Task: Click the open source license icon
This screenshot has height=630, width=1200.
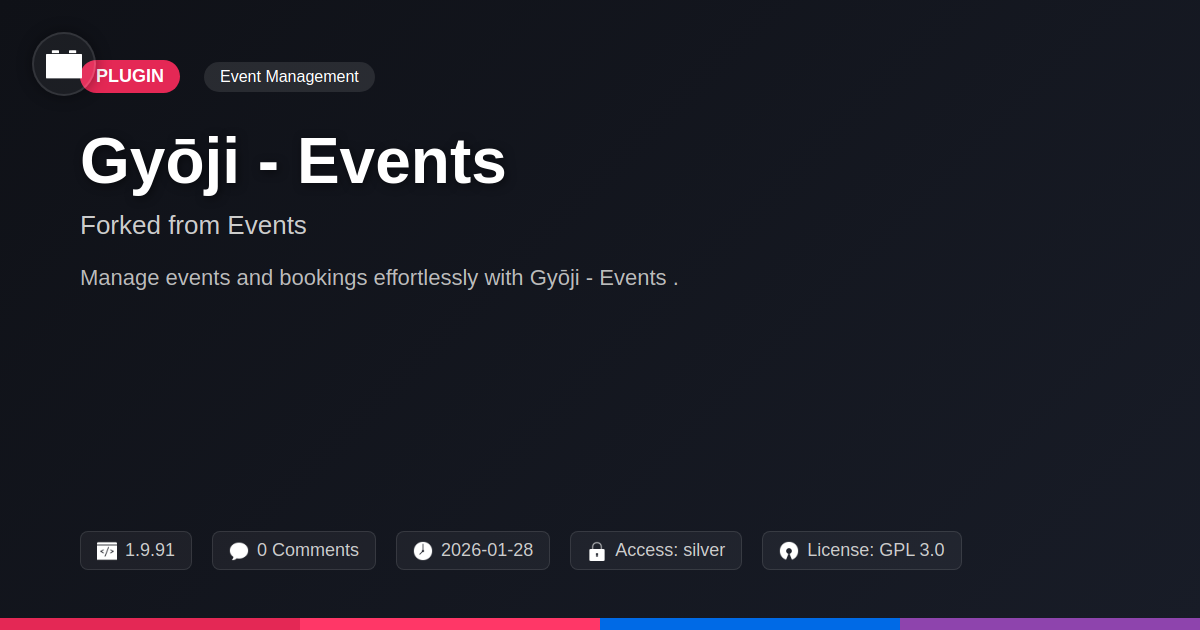Action: (x=789, y=551)
